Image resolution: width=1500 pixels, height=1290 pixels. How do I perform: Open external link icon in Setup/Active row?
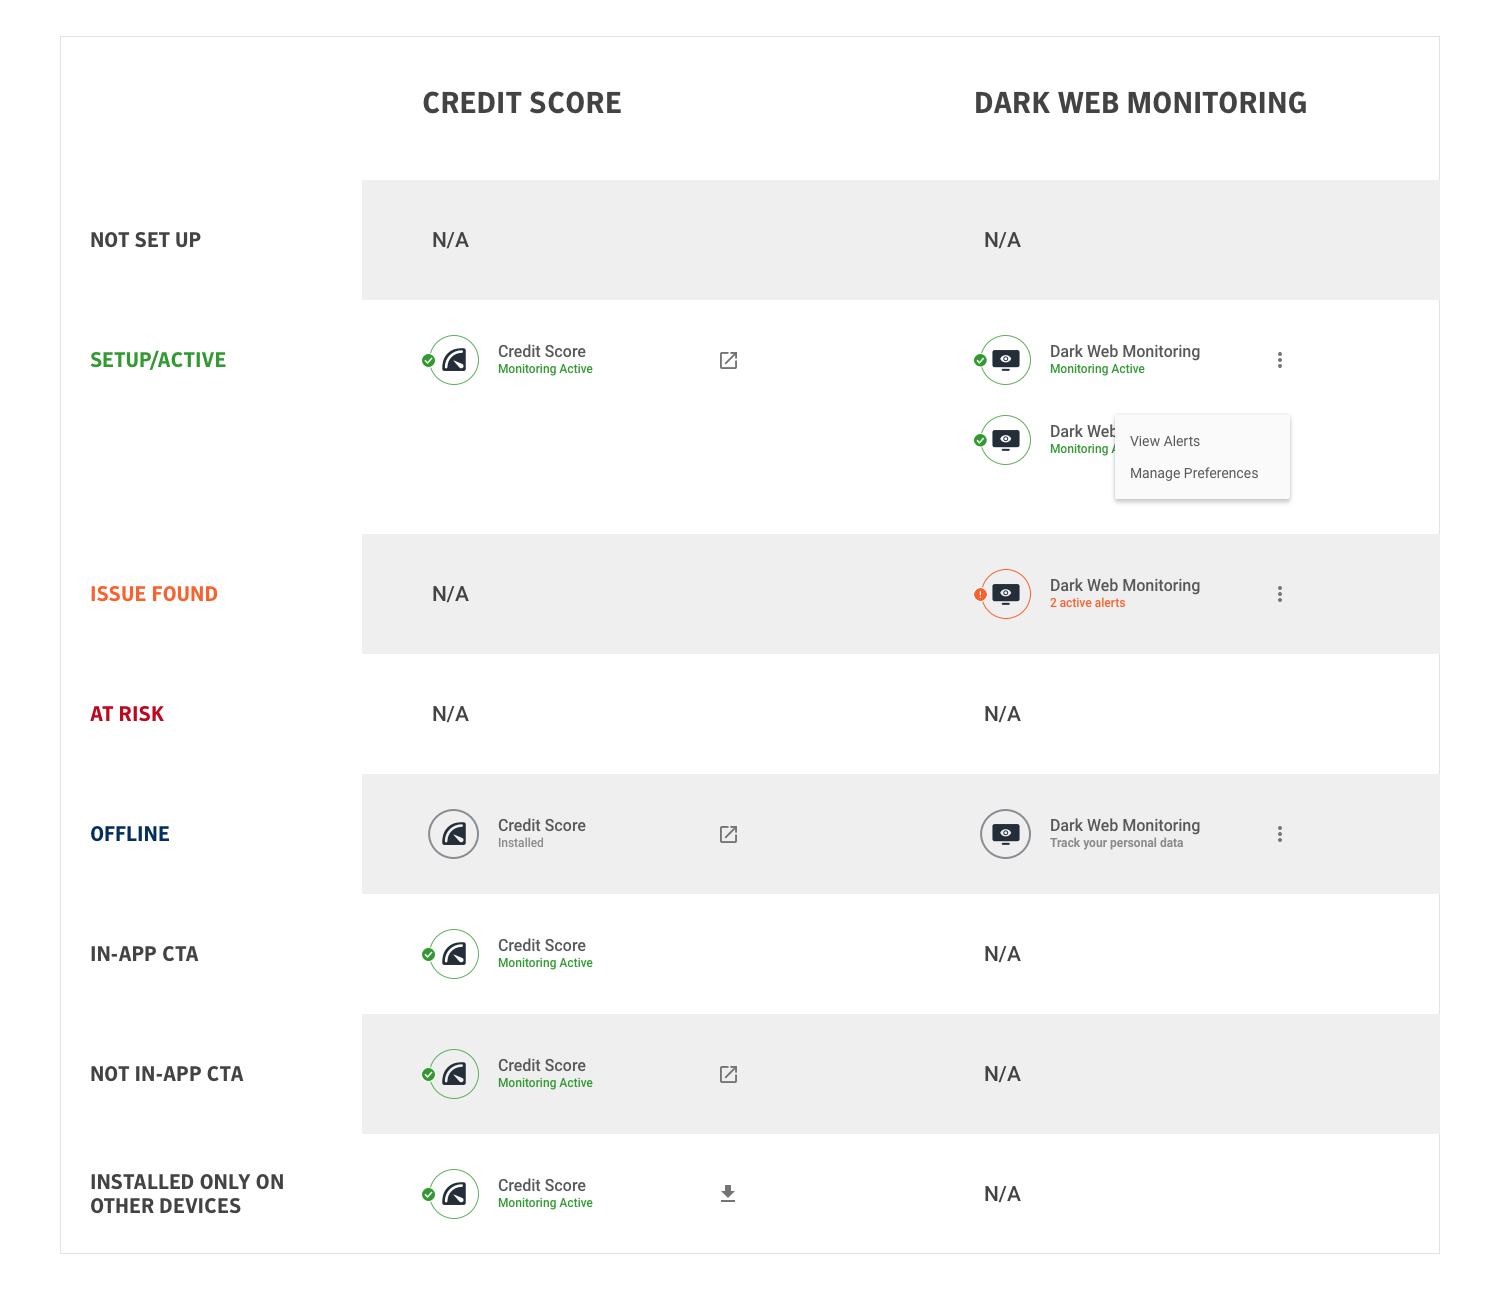728,360
